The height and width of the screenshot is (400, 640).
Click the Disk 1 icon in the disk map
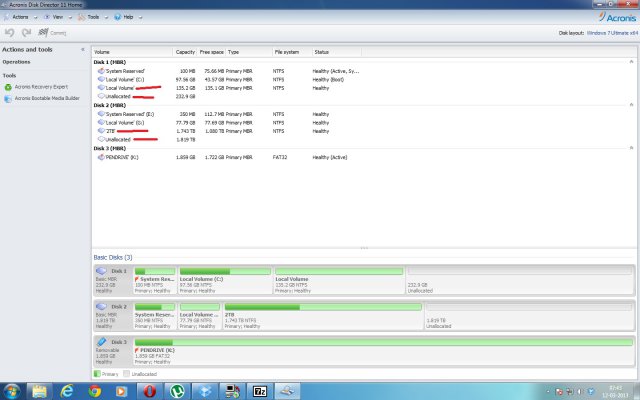[x=101, y=271]
